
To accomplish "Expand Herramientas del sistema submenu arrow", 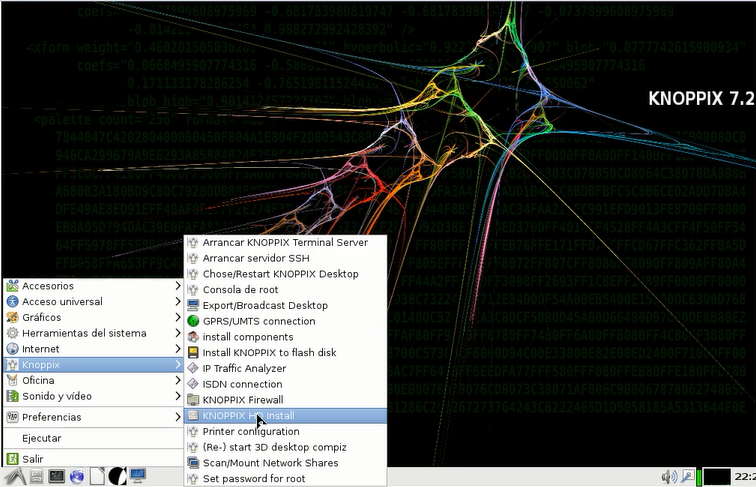I will pos(178,333).
